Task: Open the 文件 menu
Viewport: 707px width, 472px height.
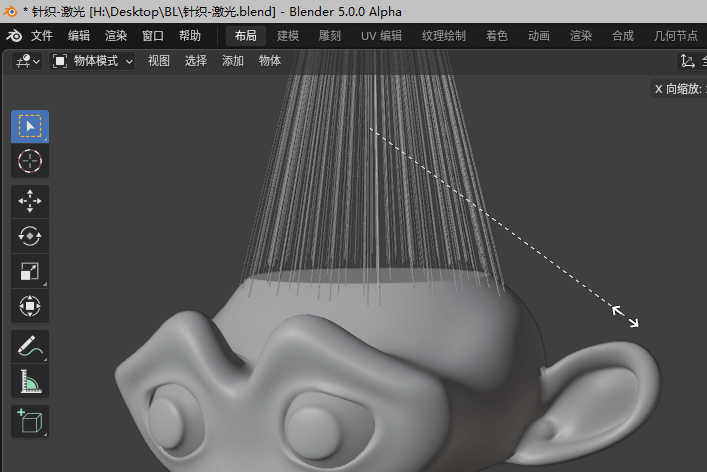Action: pyautogui.click(x=42, y=36)
